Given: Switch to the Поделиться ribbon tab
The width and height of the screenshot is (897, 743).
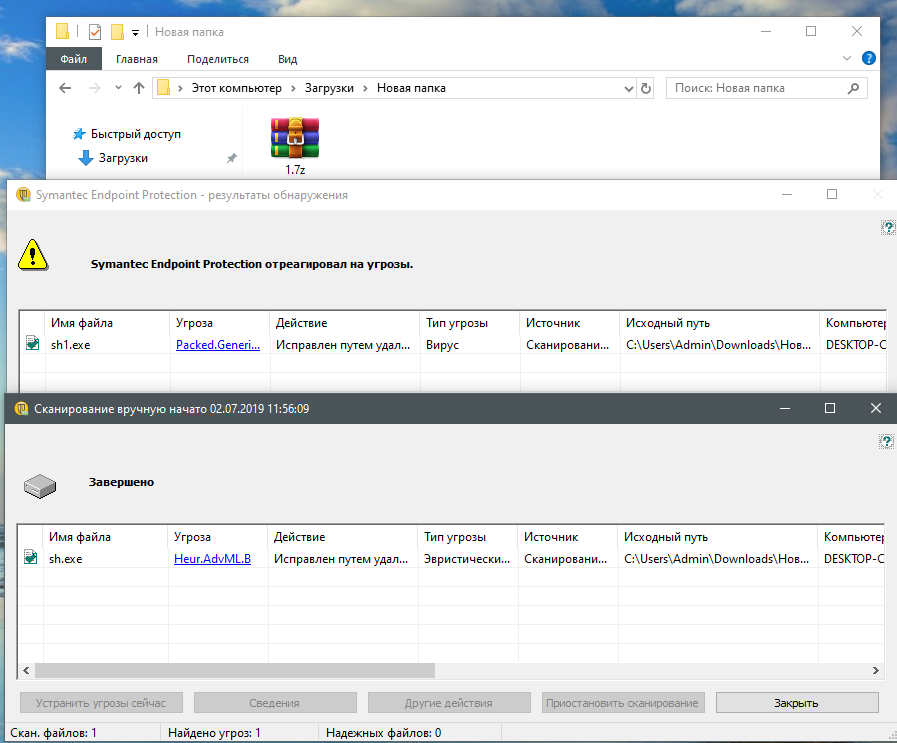Looking at the screenshot, I should (218, 59).
